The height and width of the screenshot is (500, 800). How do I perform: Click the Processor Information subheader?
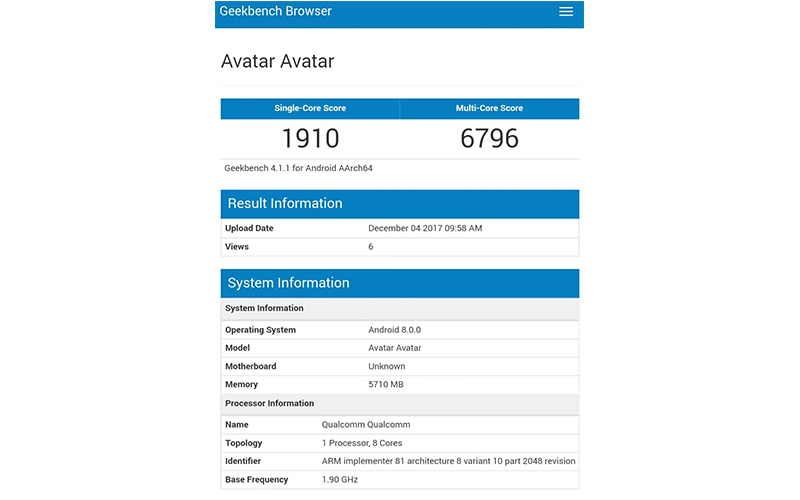pyautogui.click(x=400, y=403)
